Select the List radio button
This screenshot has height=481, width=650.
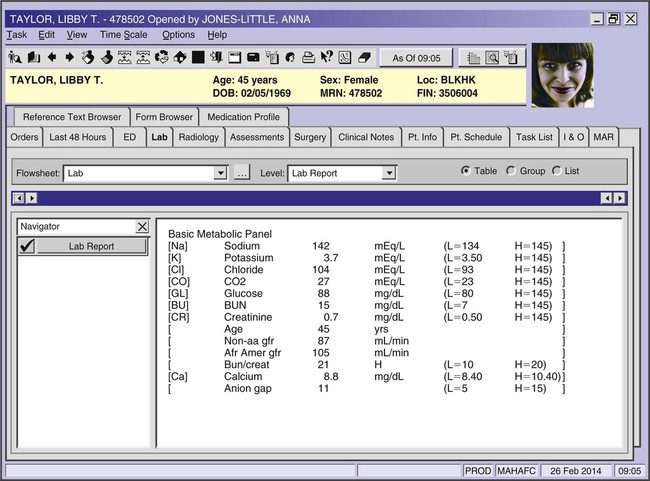pos(557,171)
